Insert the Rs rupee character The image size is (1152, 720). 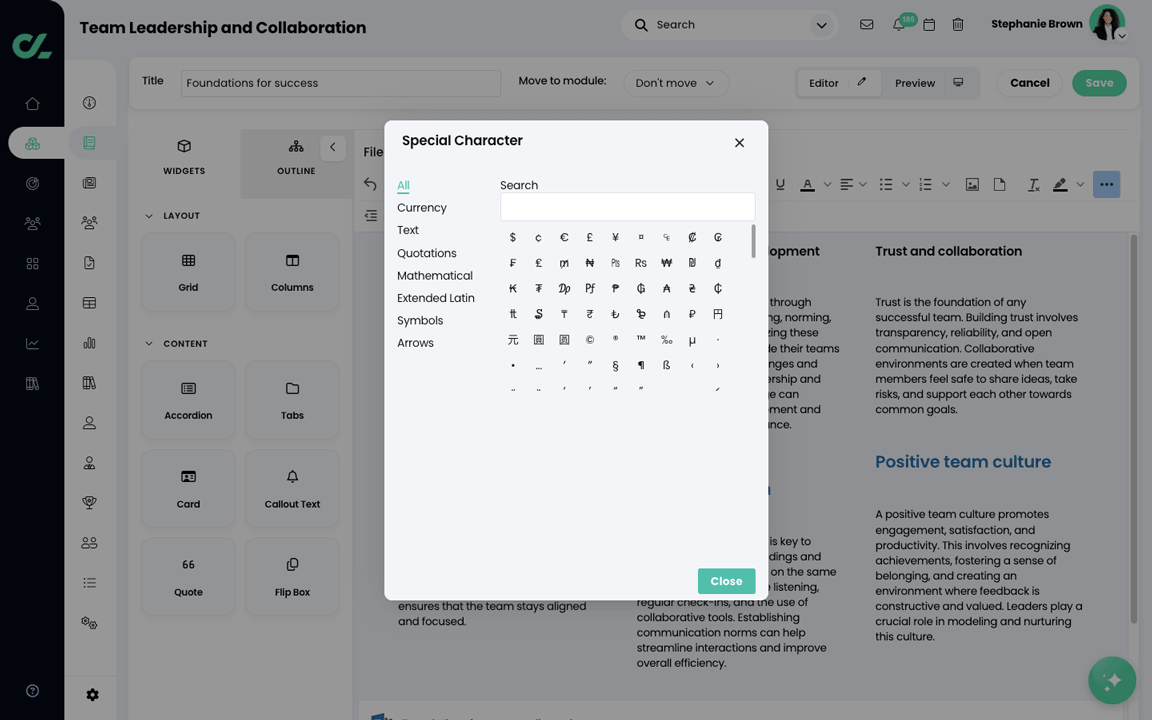coord(641,262)
